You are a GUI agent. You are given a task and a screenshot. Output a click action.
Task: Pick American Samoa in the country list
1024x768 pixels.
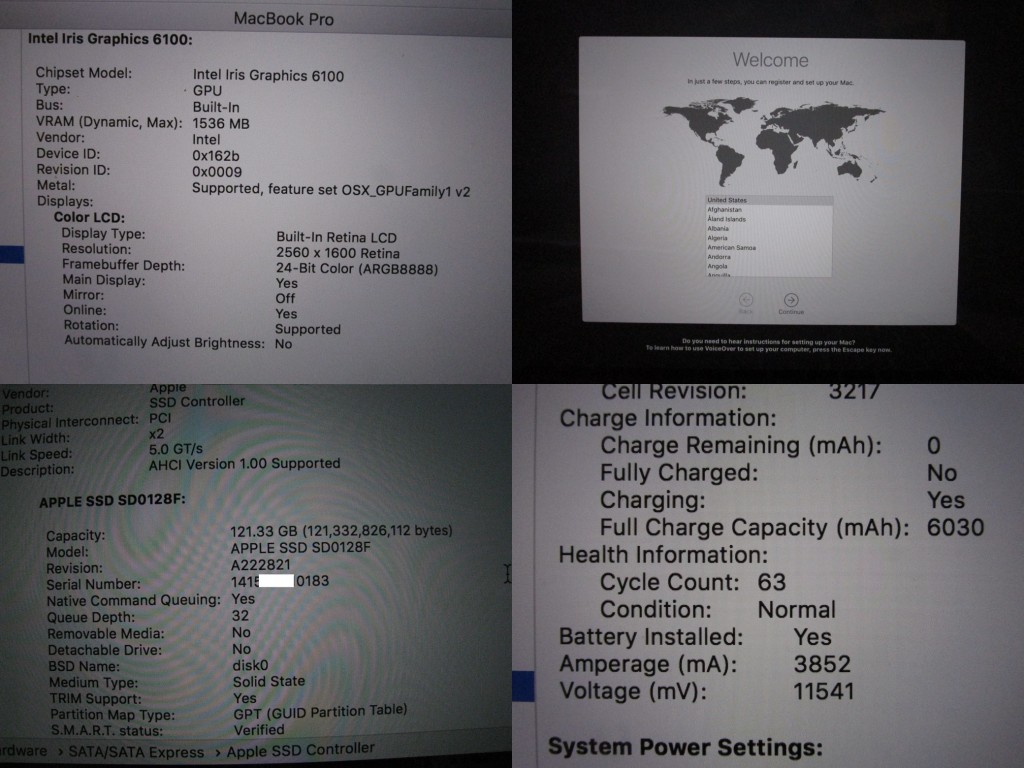tap(769, 248)
